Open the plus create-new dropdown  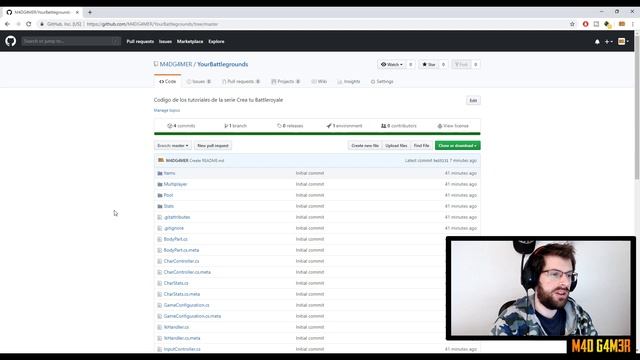pos(609,42)
